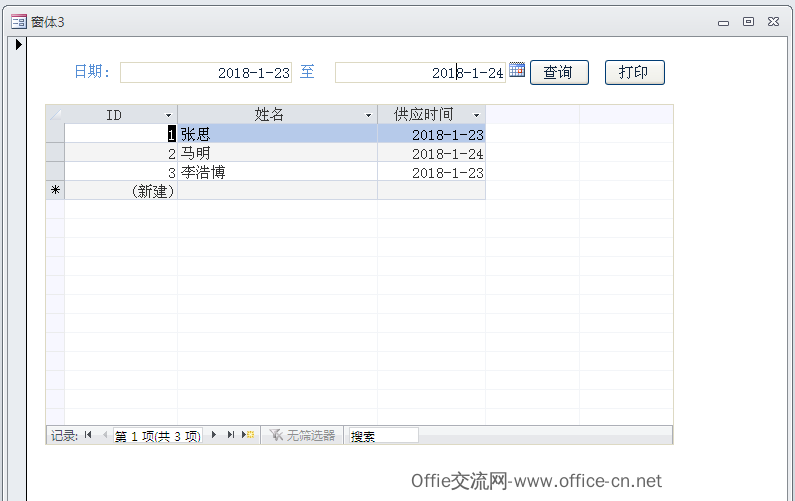Focus the start date field 2018-1-23

click(206, 73)
